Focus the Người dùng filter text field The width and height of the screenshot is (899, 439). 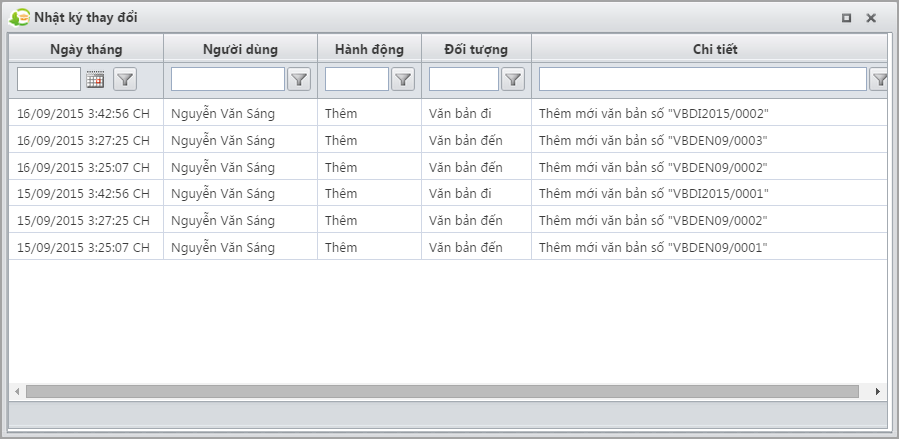228,80
